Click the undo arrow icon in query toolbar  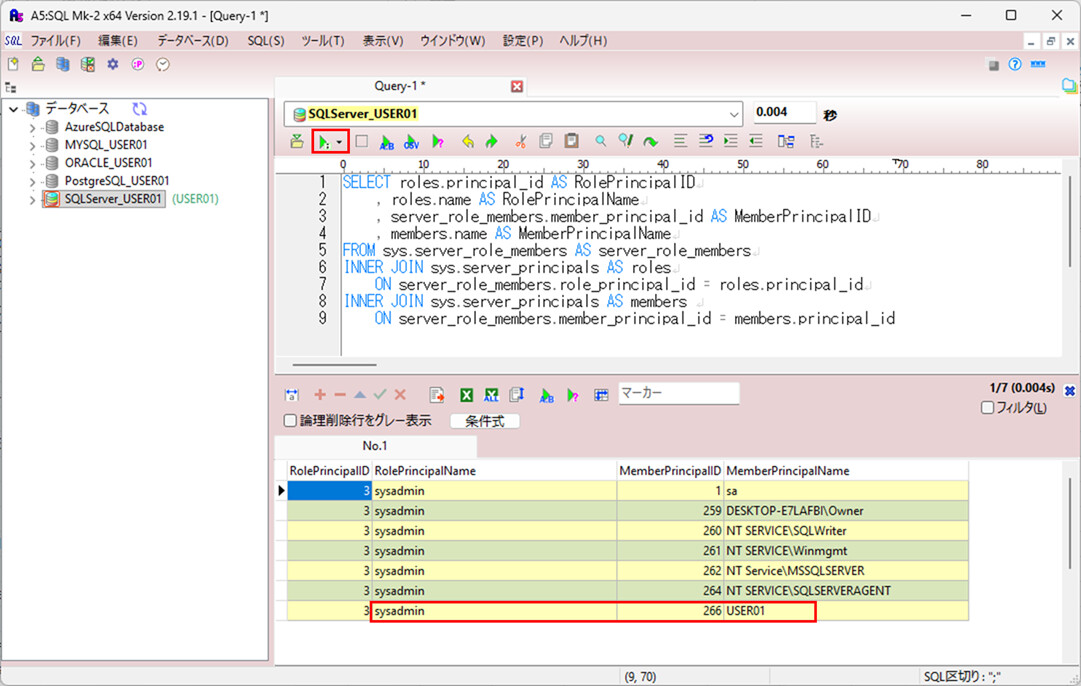(468, 142)
